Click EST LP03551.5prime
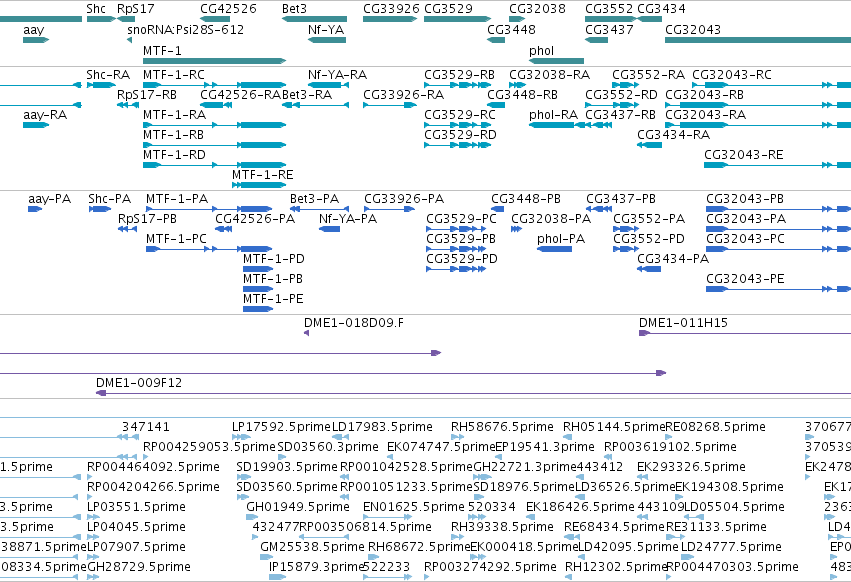The height and width of the screenshot is (582, 851). click(91, 517)
